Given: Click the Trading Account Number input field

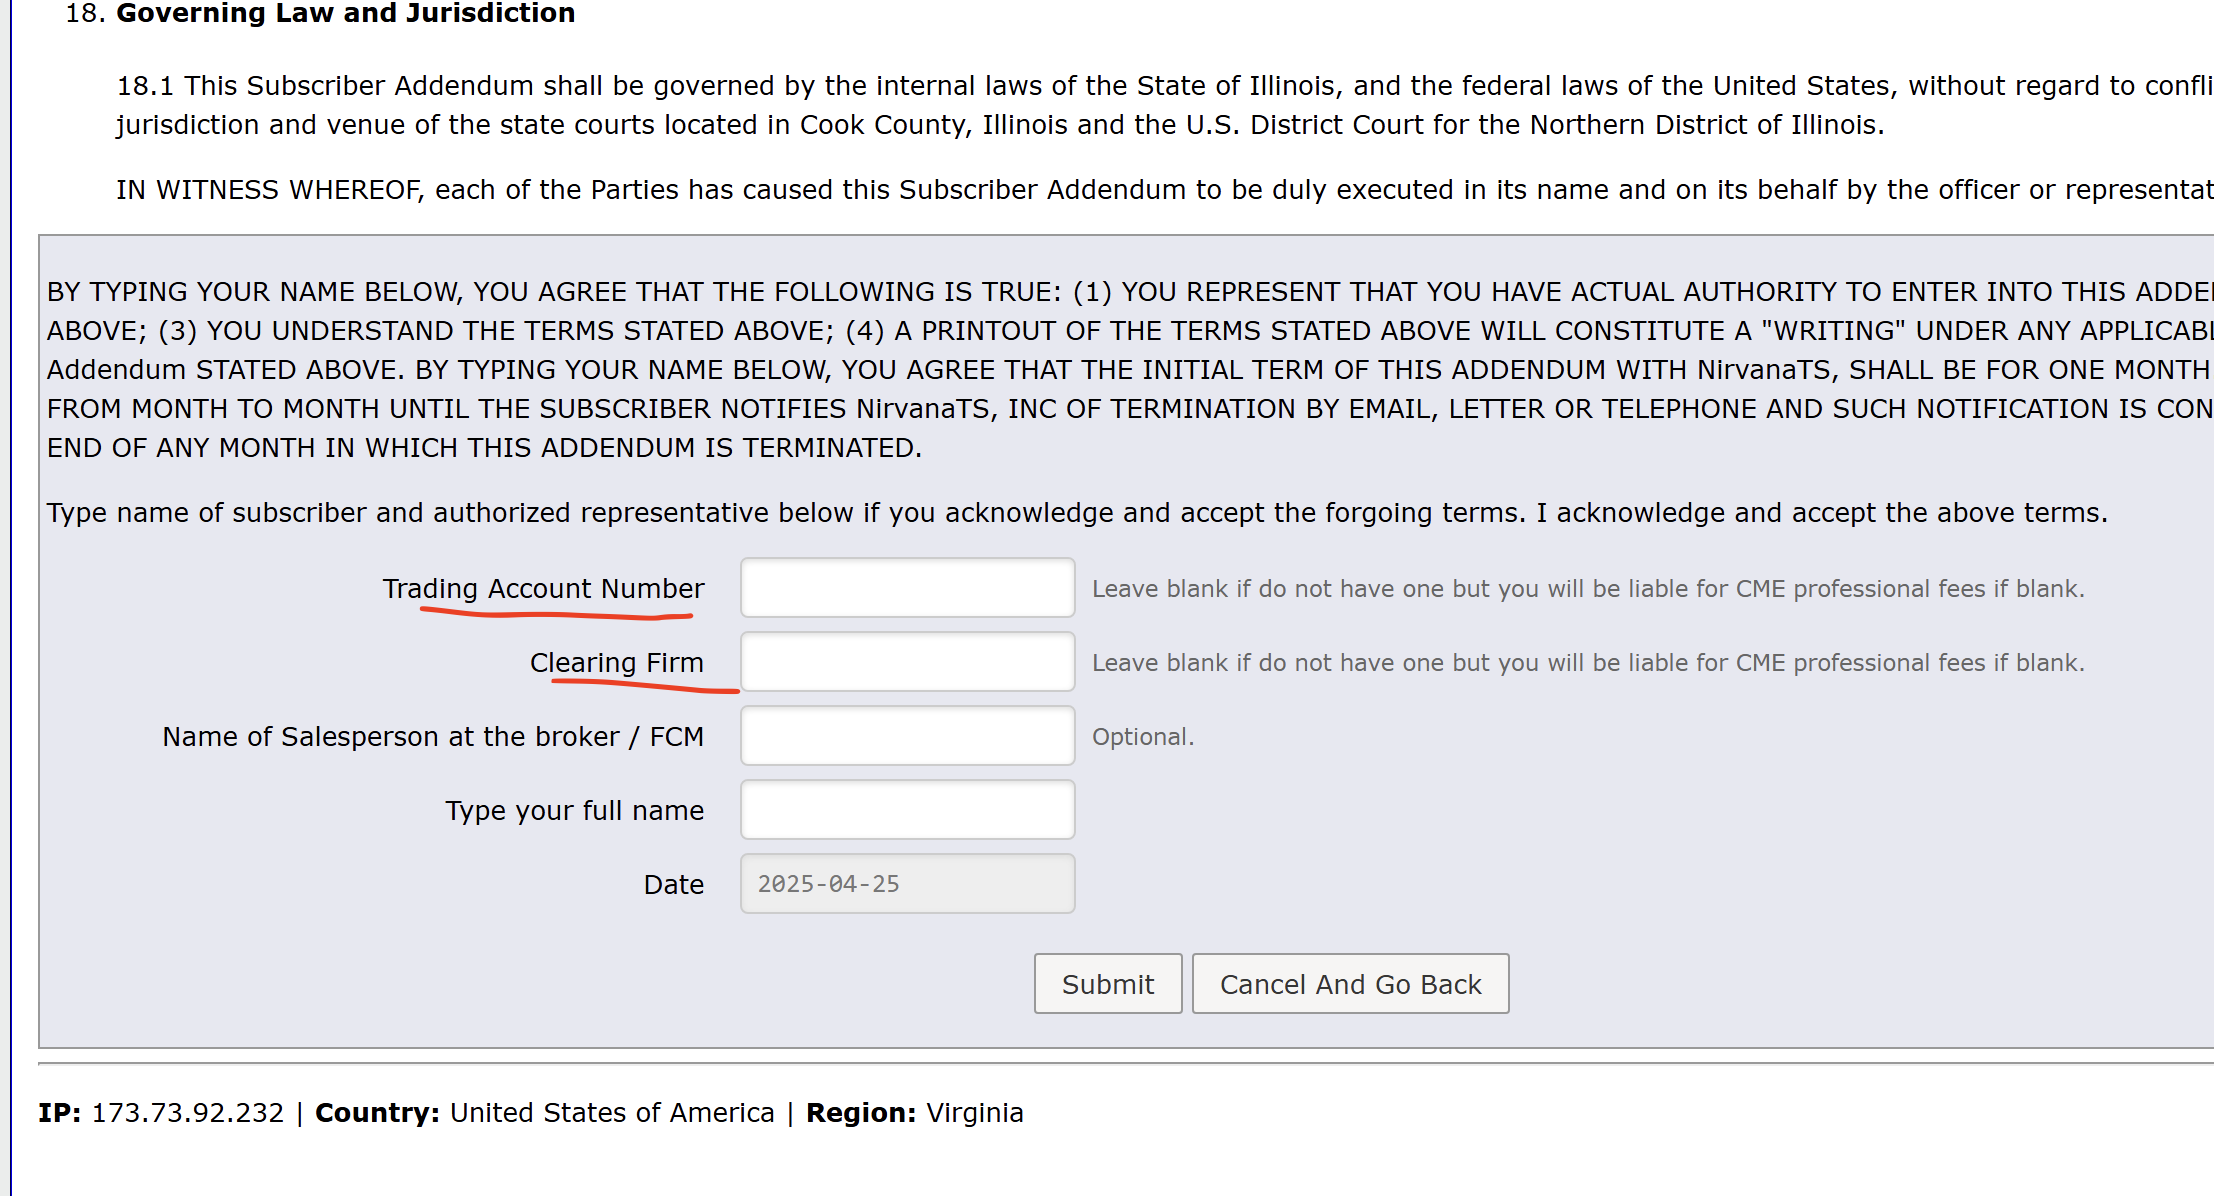Looking at the screenshot, I should (x=907, y=588).
